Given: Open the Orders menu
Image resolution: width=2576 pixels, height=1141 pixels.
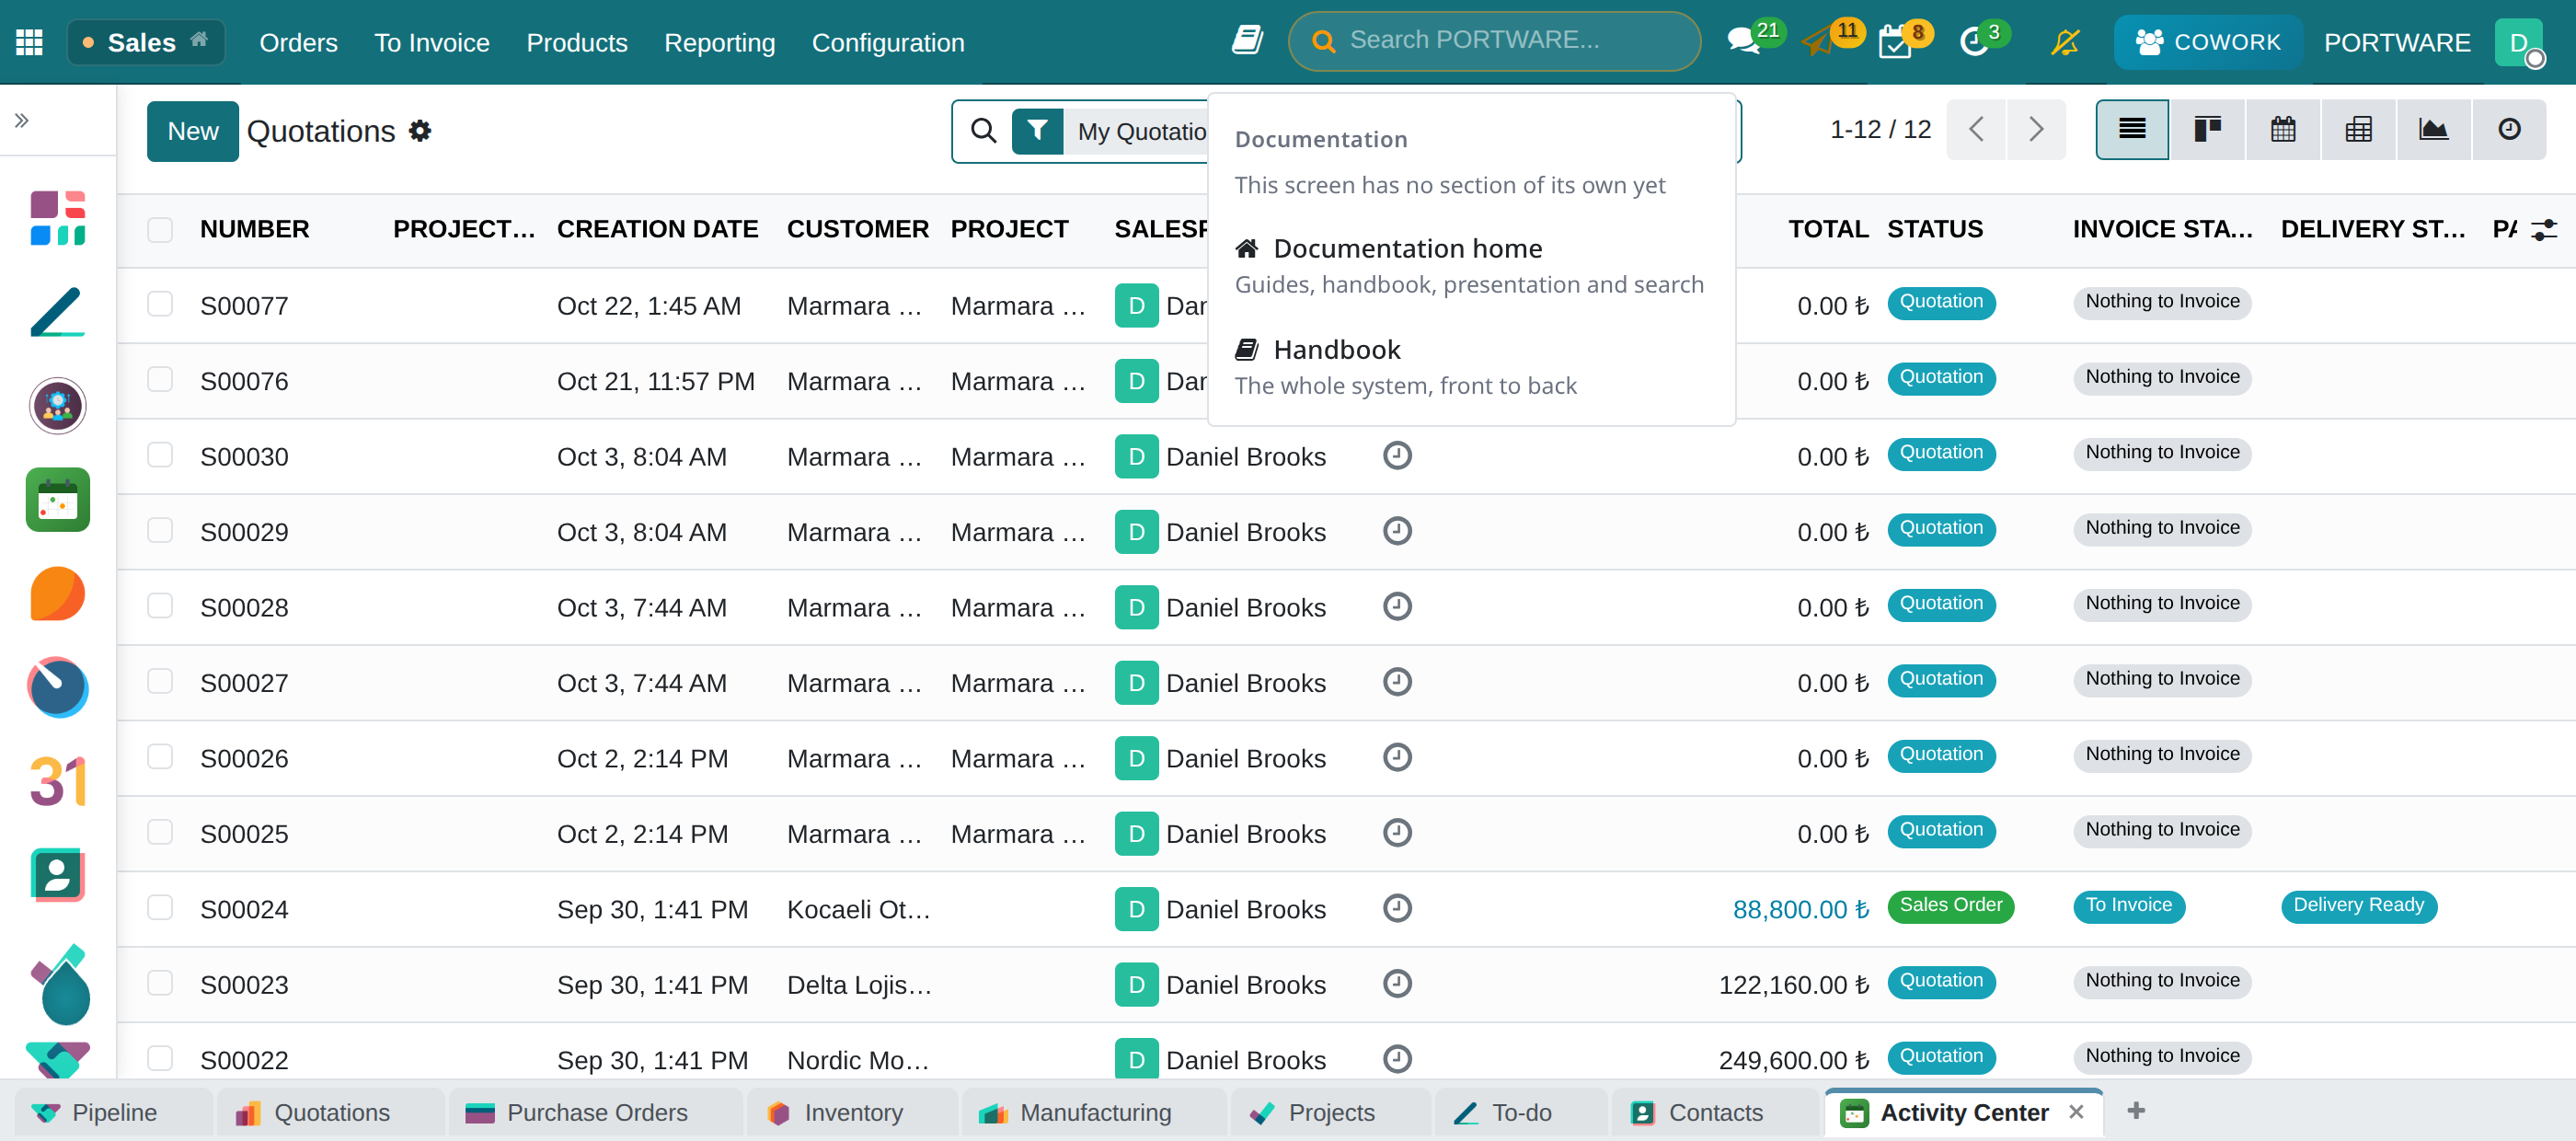Looking at the screenshot, I should (x=298, y=43).
